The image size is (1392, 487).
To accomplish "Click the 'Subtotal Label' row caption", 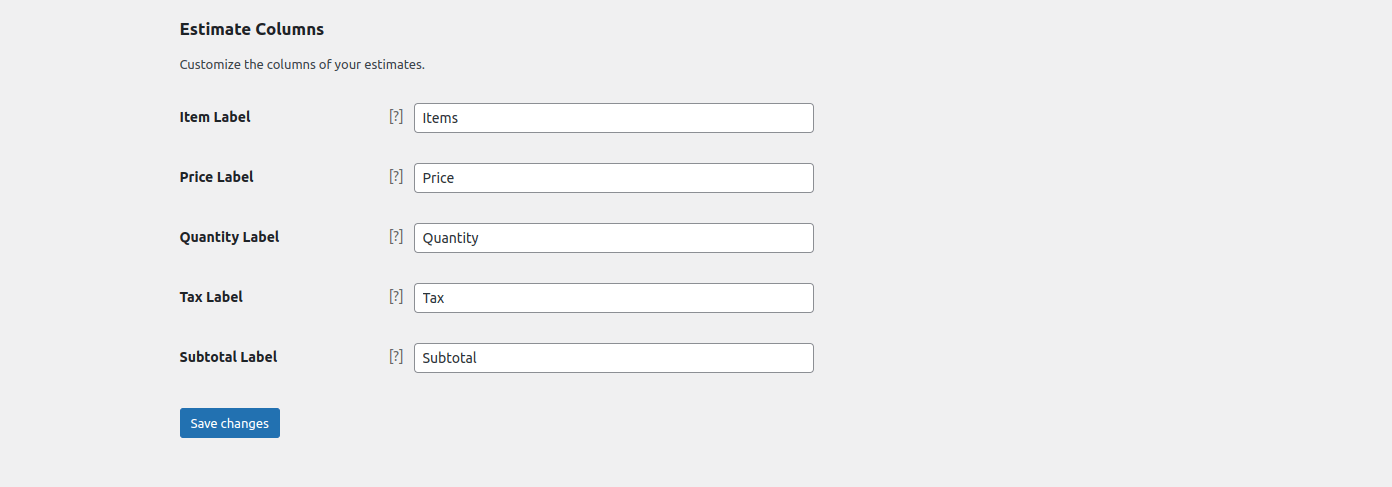I will 229,357.
